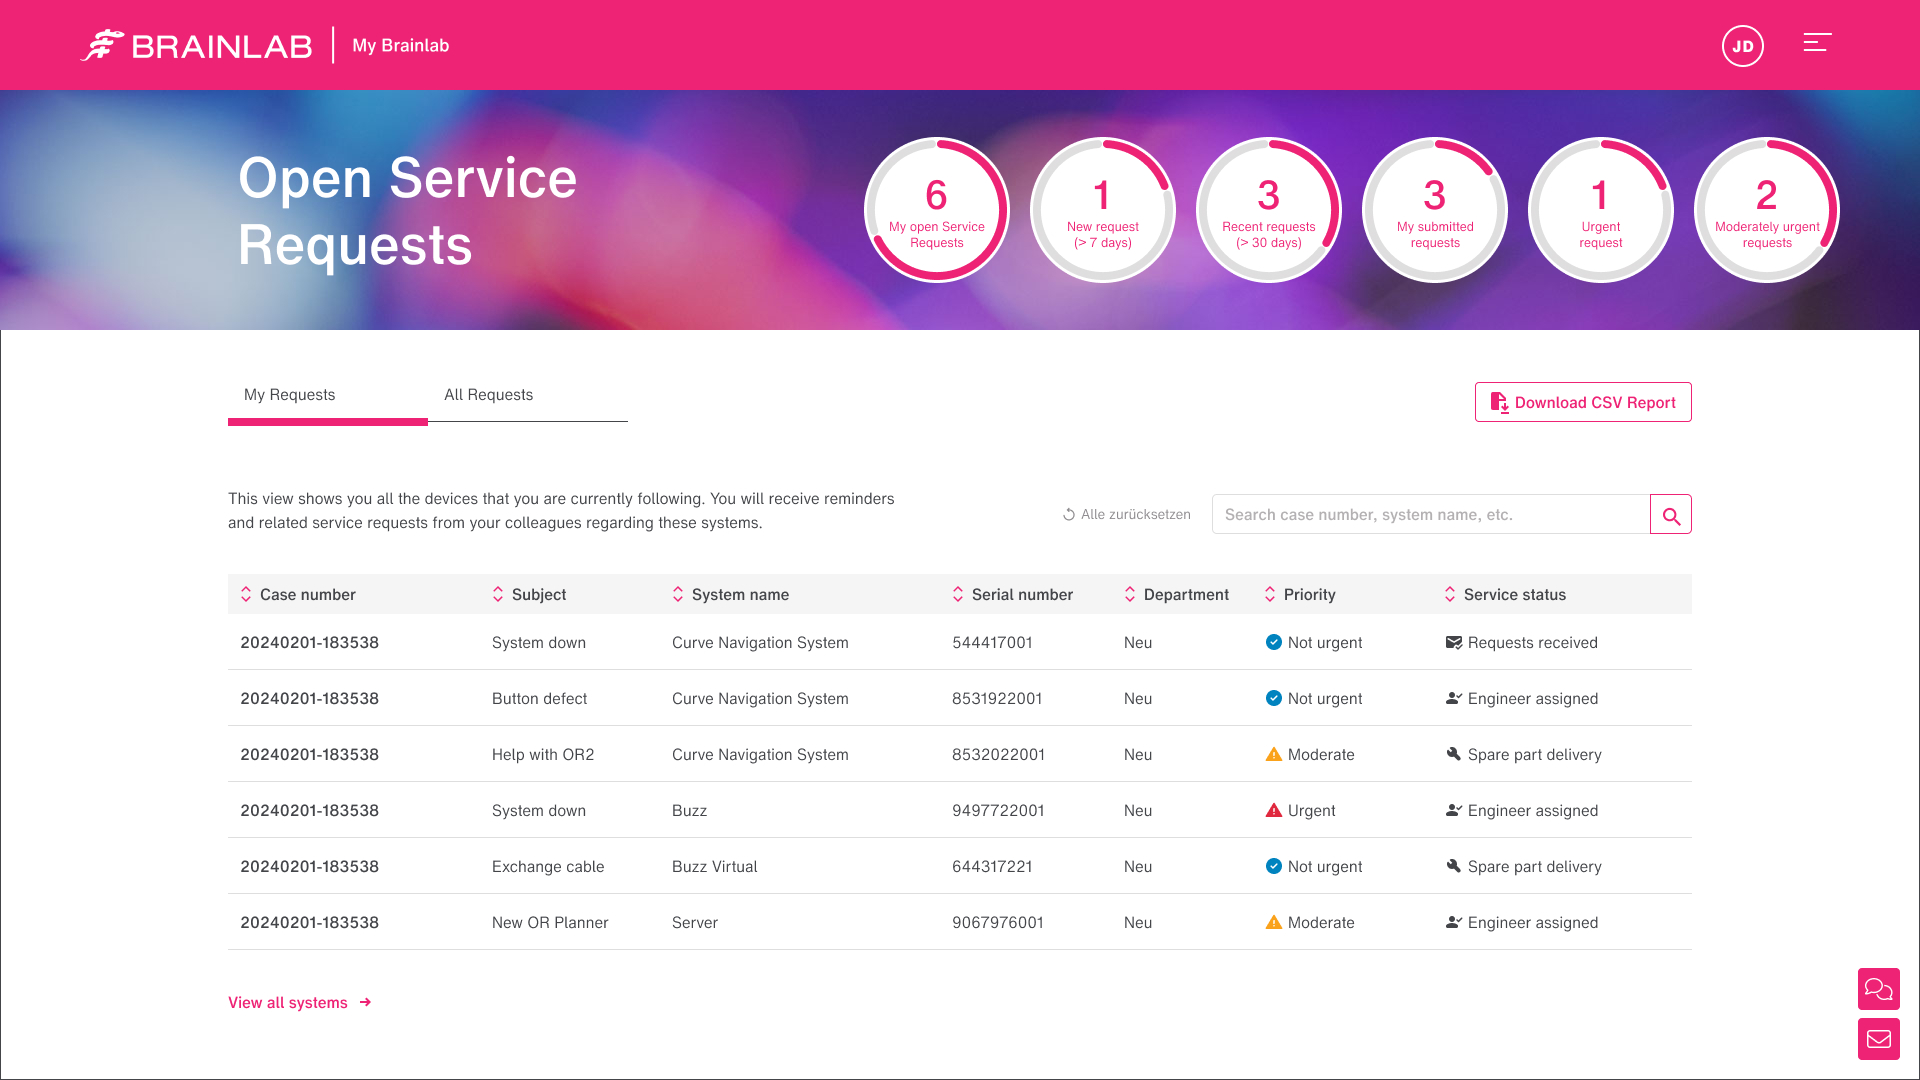Viewport: 1920px width, 1080px height.
Task: Click the Not urgent icon for serial 544417001
Action: point(1274,642)
